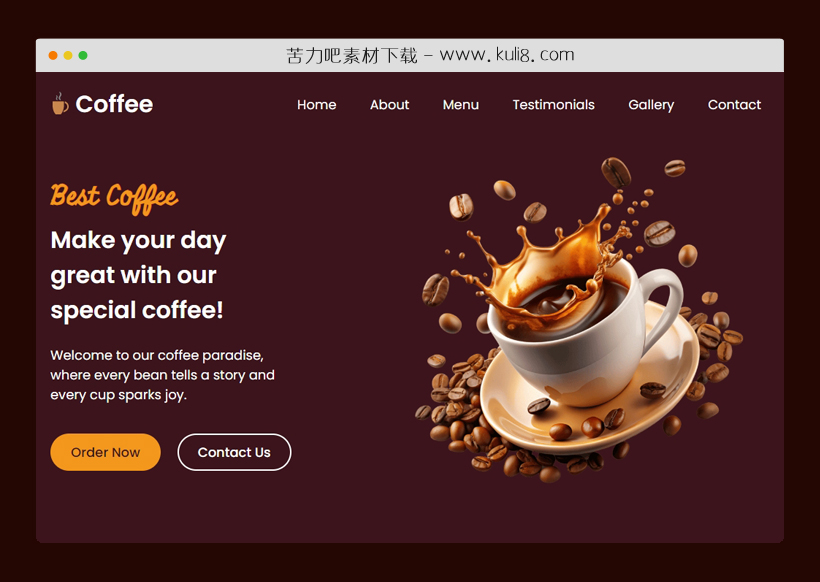Viewport: 820px width, 582px height.
Task: Go to the About section
Action: pyautogui.click(x=389, y=105)
